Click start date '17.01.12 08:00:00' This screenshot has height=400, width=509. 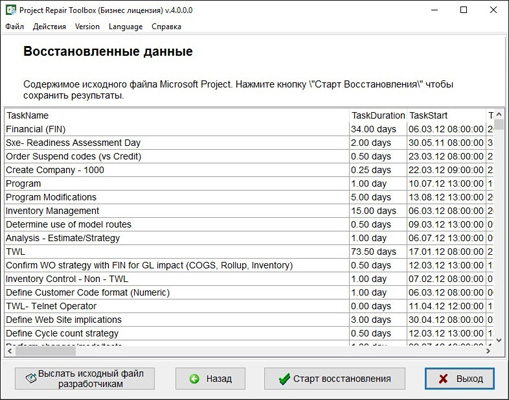pyautogui.click(x=447, y=252)
